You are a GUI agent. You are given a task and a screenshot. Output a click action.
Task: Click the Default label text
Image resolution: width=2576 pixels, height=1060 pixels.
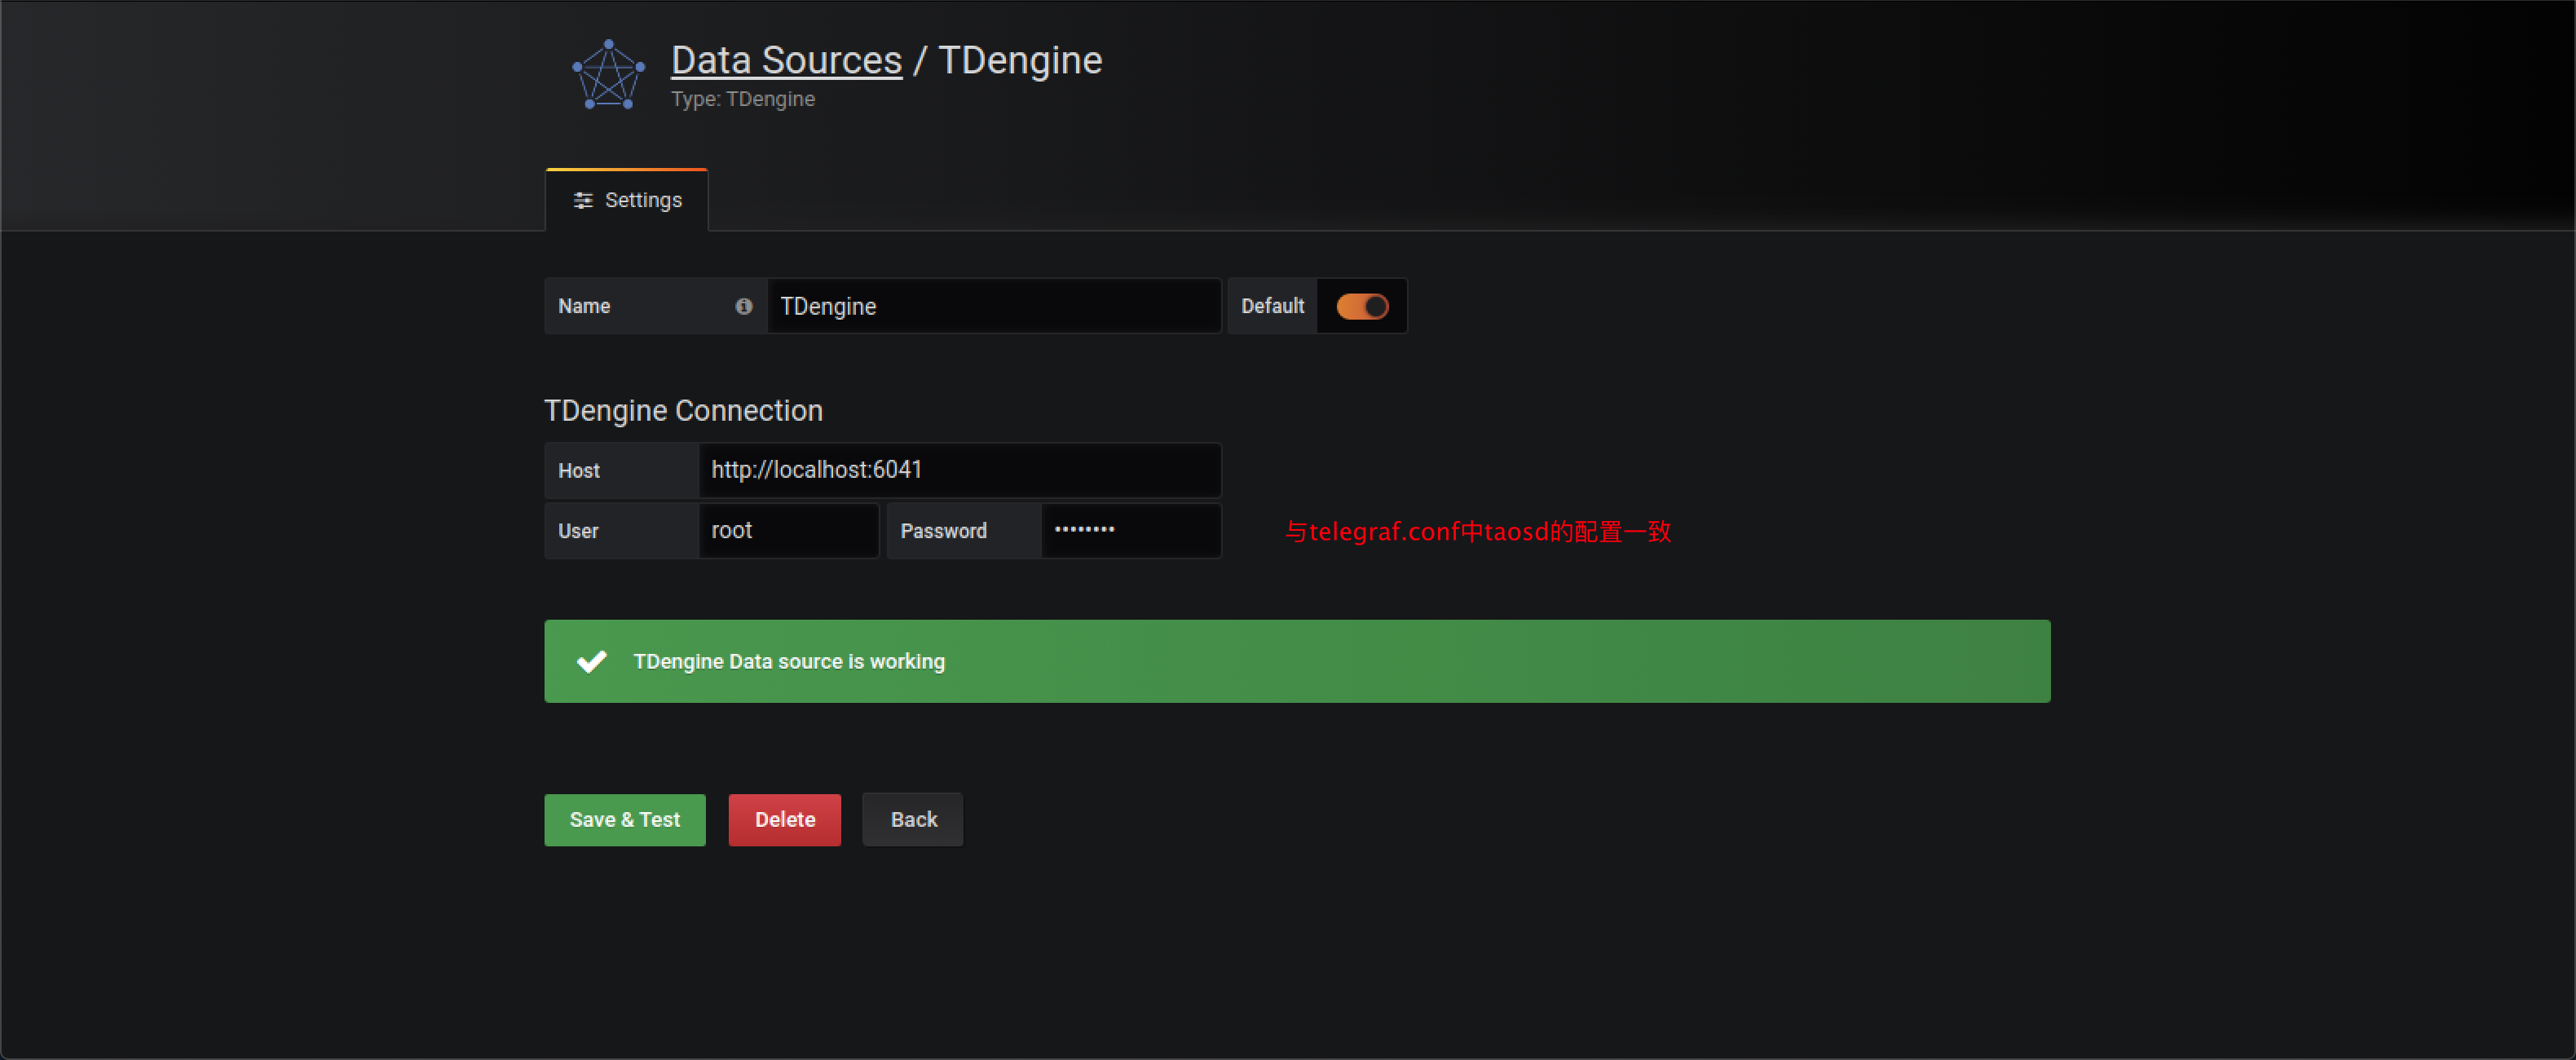(x=1272, y=306)
